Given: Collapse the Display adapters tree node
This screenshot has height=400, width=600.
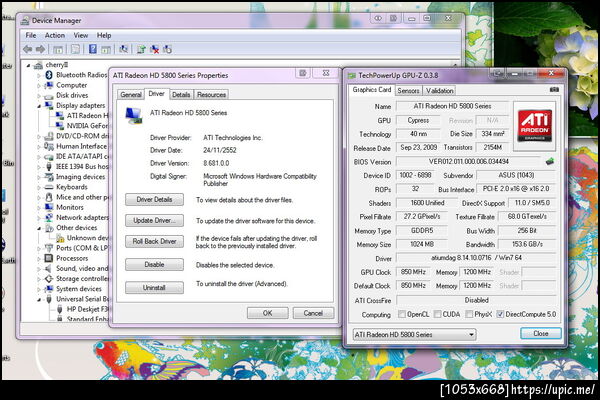Looking at the screenshot, I should pos(39,106).
